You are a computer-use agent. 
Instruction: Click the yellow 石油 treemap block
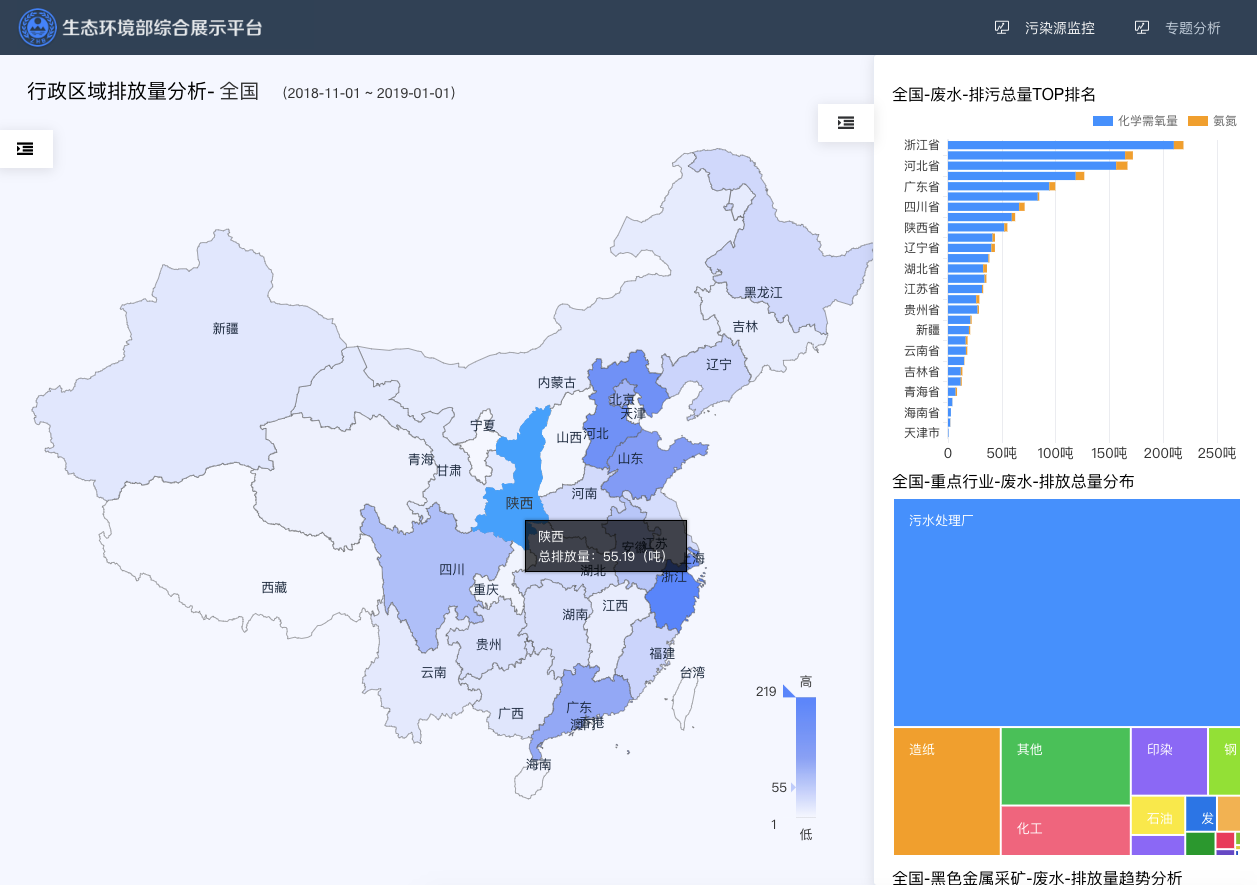click(1157, 815)
